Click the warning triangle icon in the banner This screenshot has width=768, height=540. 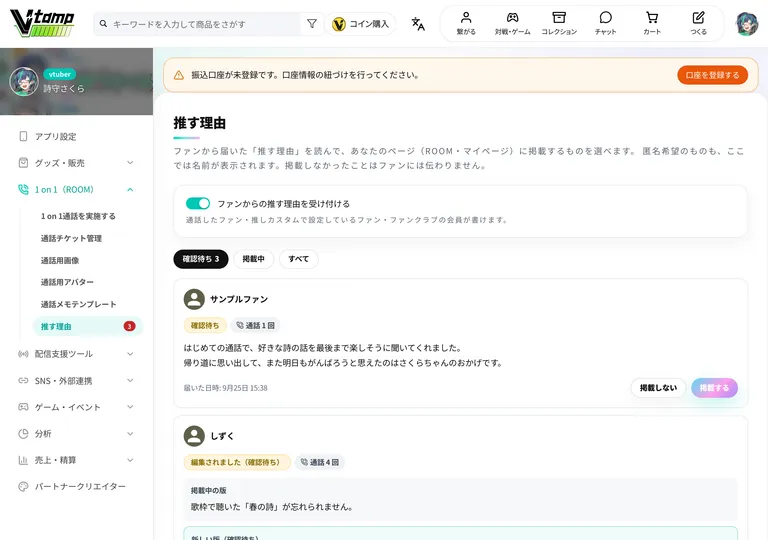pos(179,75)
